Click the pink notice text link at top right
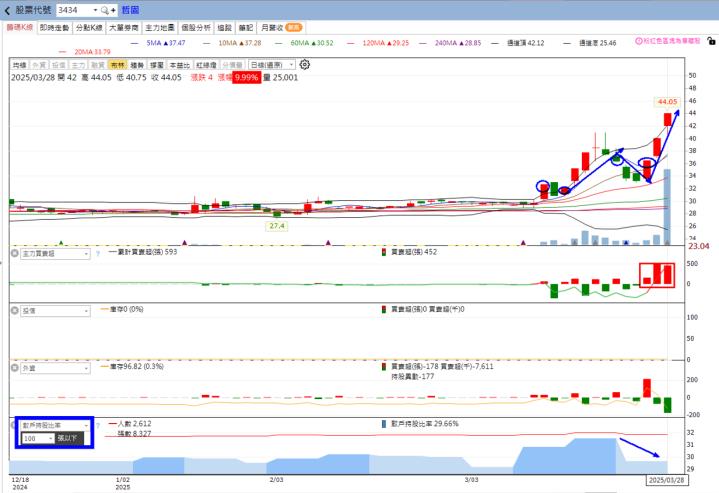This screenshot has height=493, width=719. 672,41
